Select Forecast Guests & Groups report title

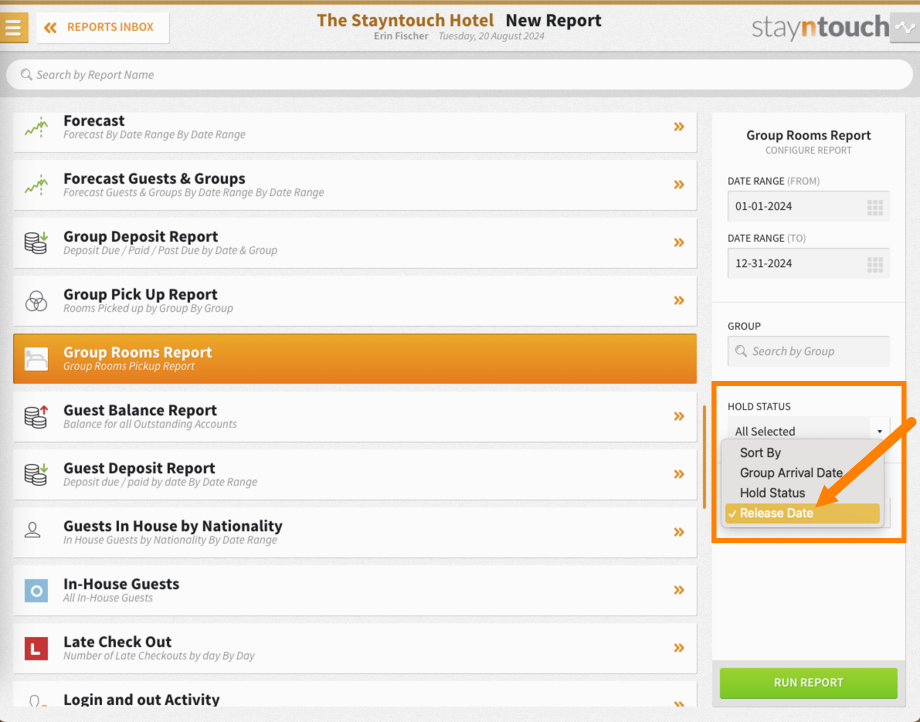point(154,179)
